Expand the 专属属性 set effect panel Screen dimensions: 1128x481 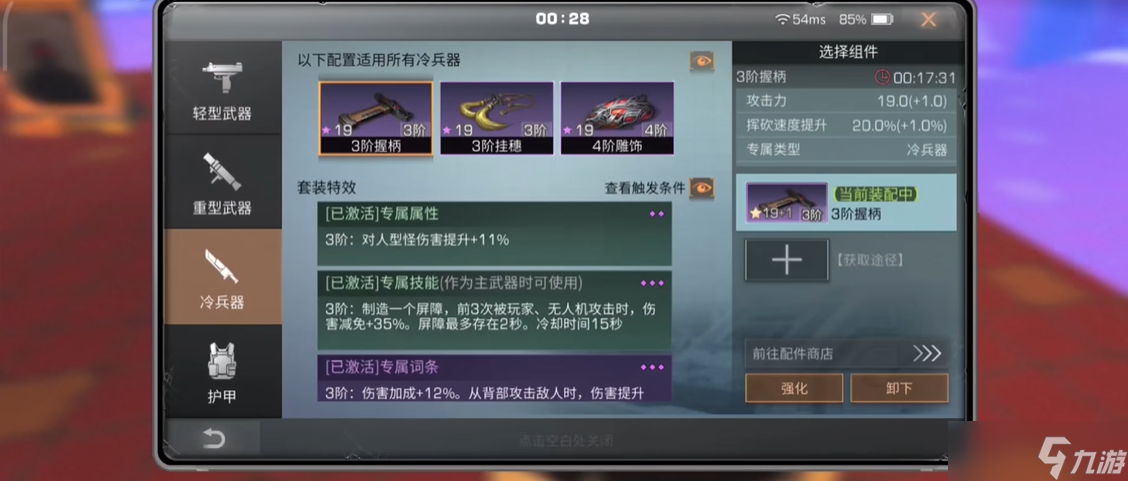pyautogui.click(x=494, y=234)
